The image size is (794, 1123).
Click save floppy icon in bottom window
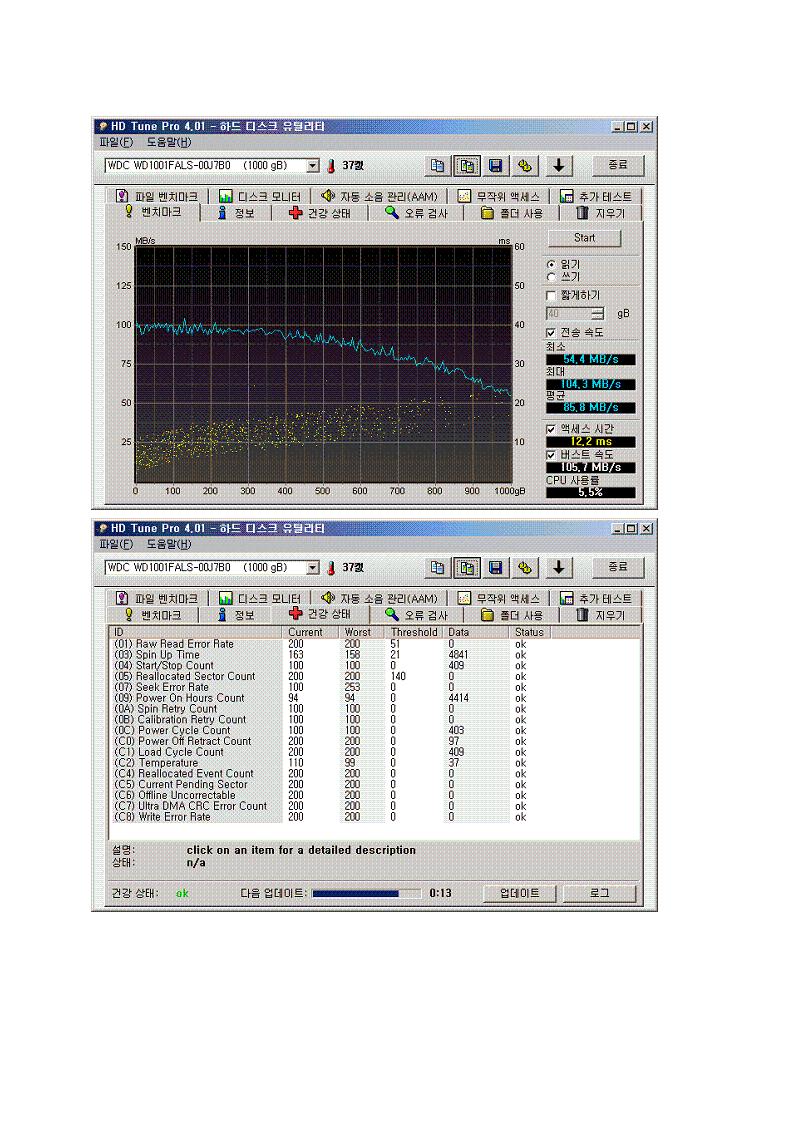(495, 568)
